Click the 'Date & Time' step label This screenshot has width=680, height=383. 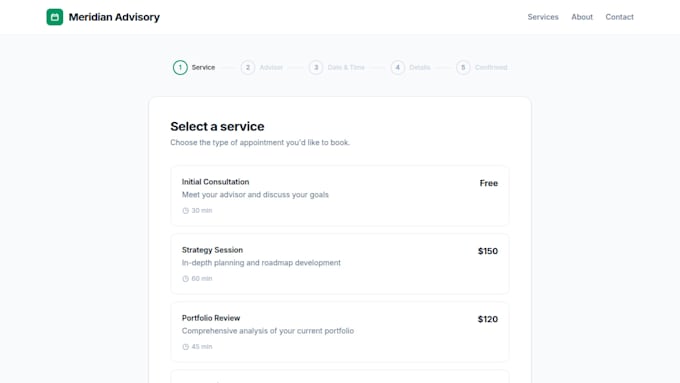[x=346, y=67]
